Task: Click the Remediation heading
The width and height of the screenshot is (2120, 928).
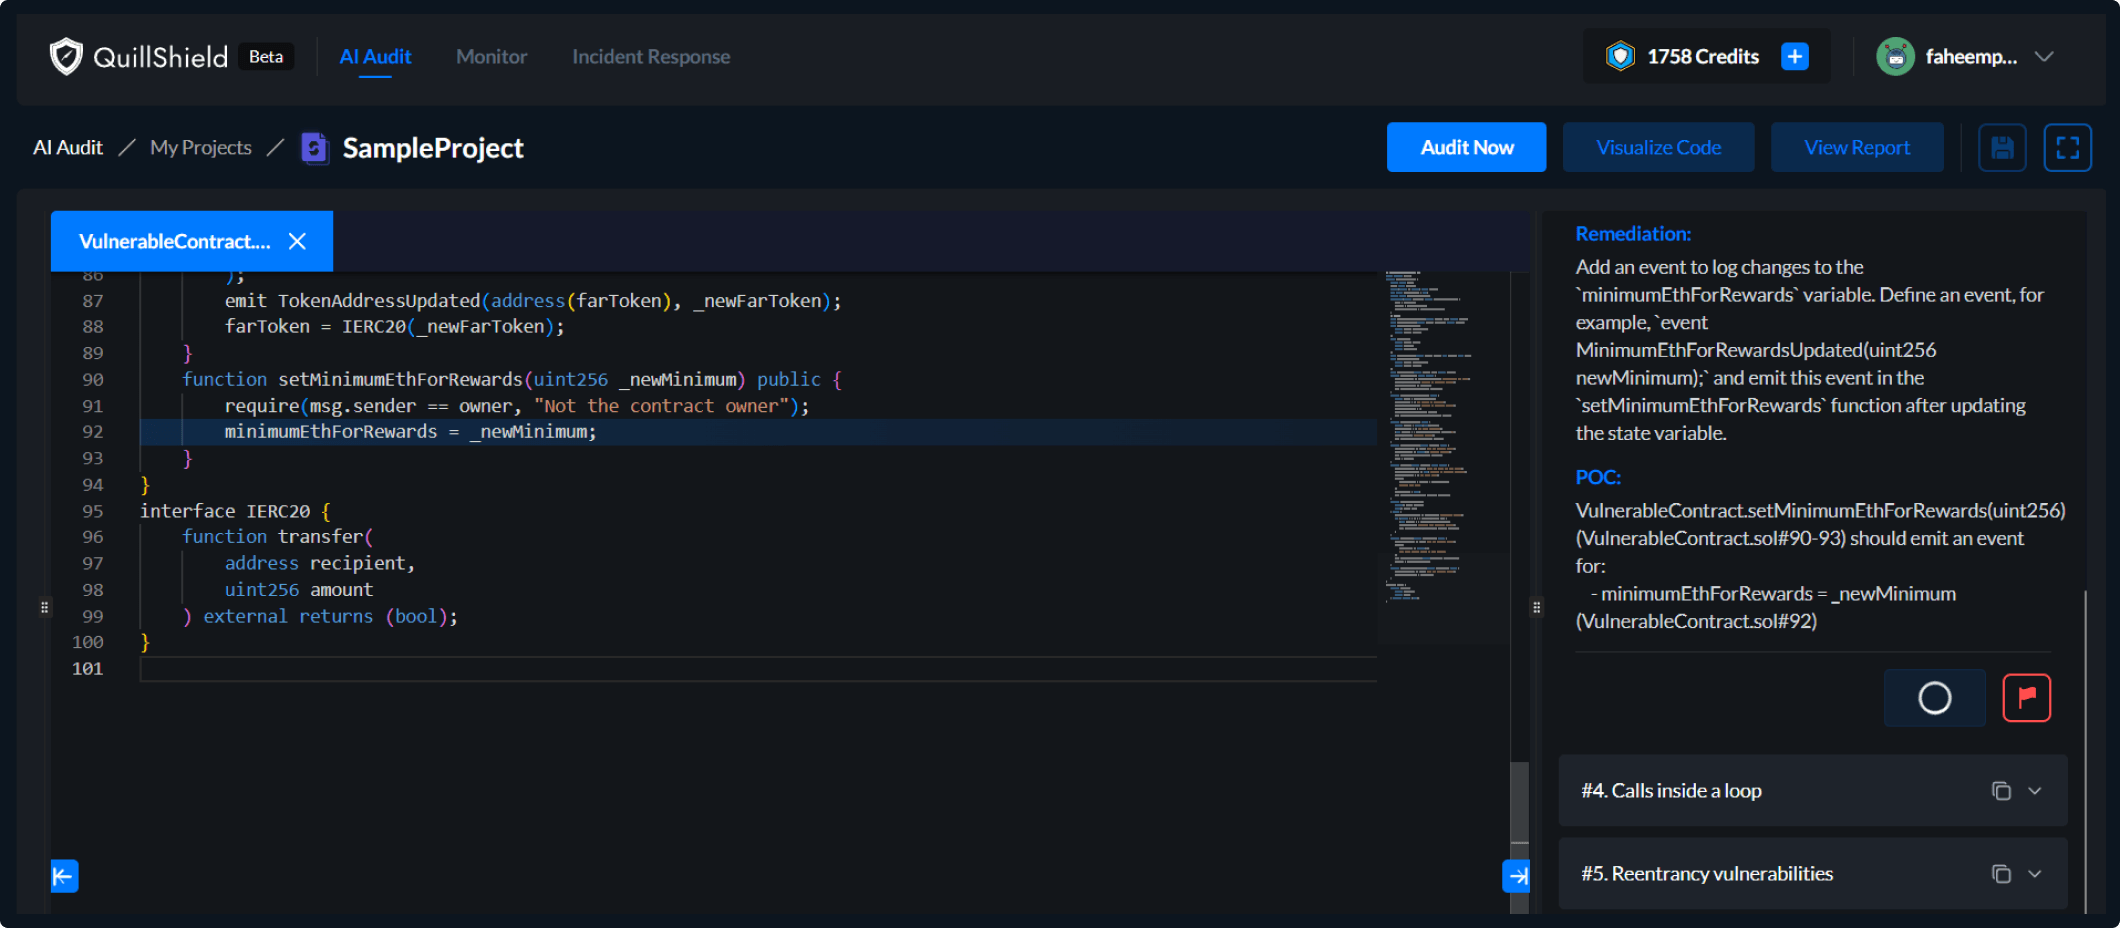Action: [1633, 234]
